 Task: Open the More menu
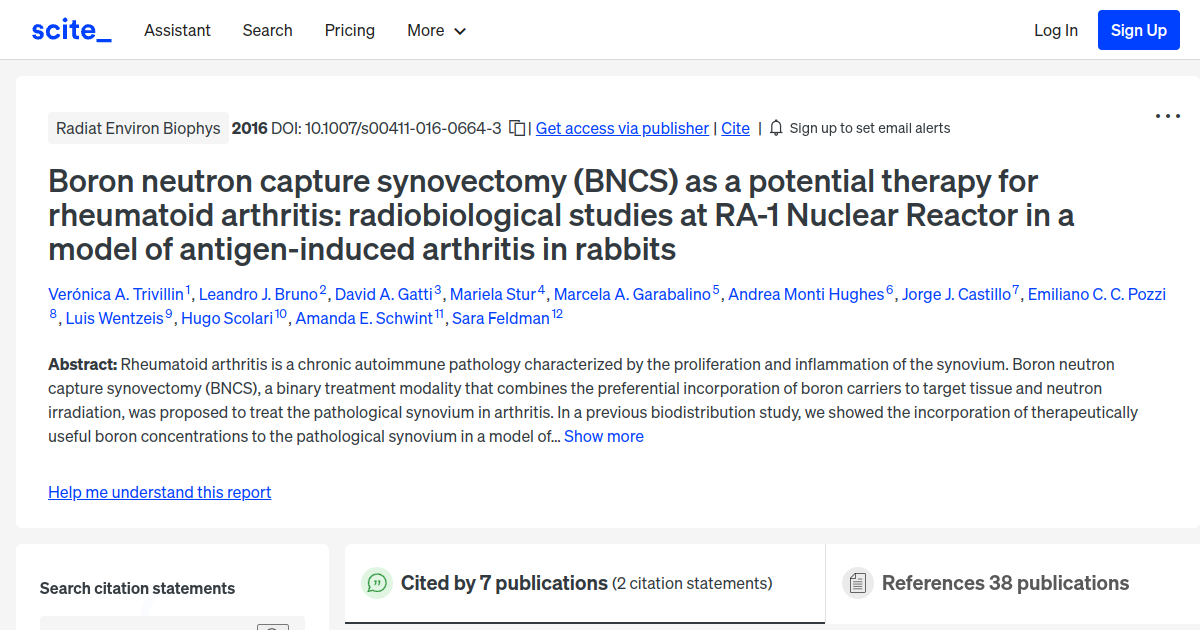[x=424, y=30]
